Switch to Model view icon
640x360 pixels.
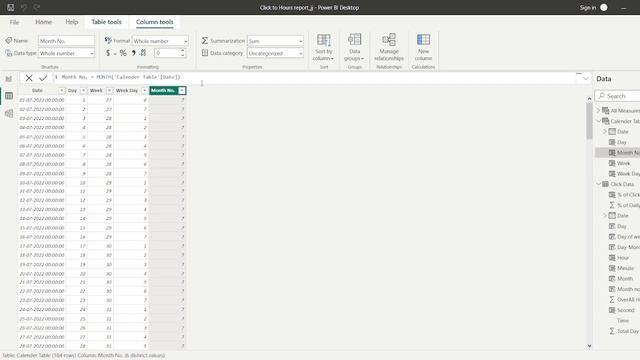point(9,113)
